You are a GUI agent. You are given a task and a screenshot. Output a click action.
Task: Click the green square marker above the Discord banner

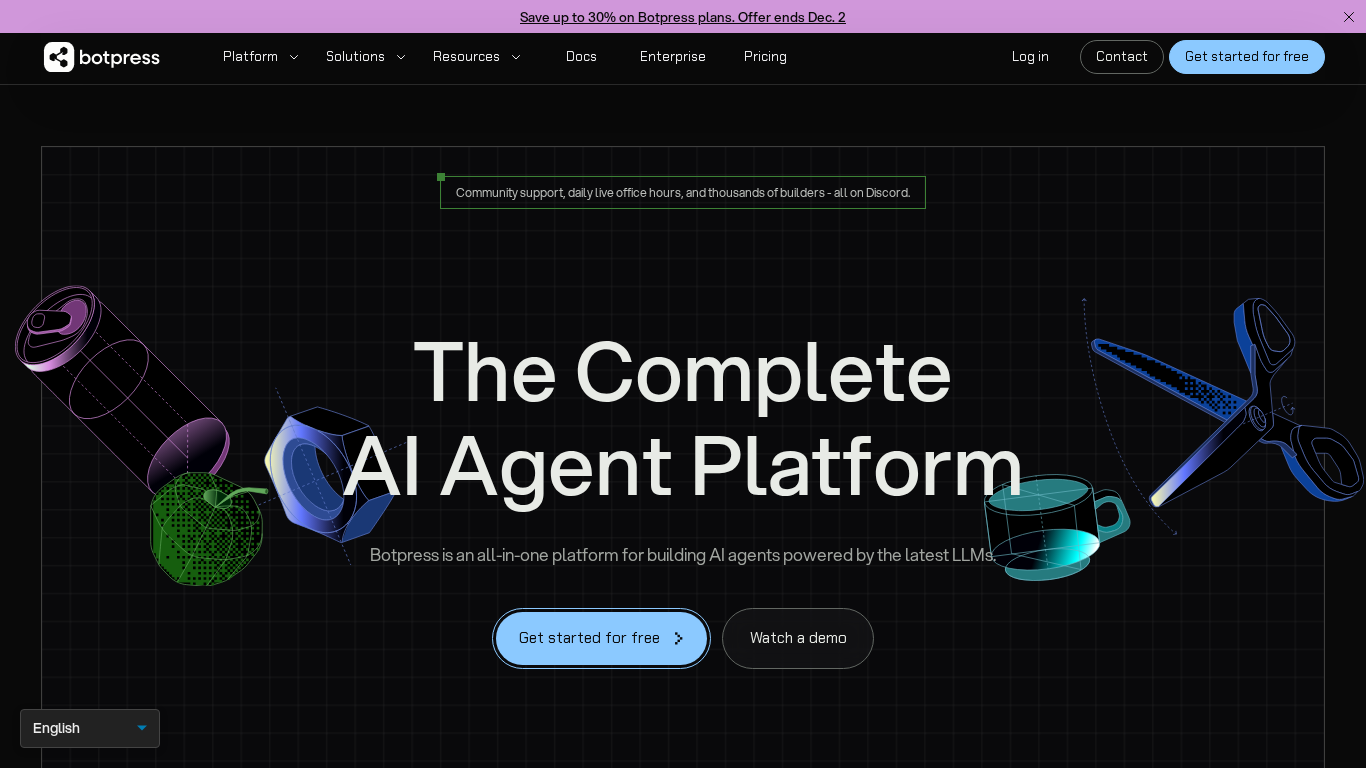441,177
